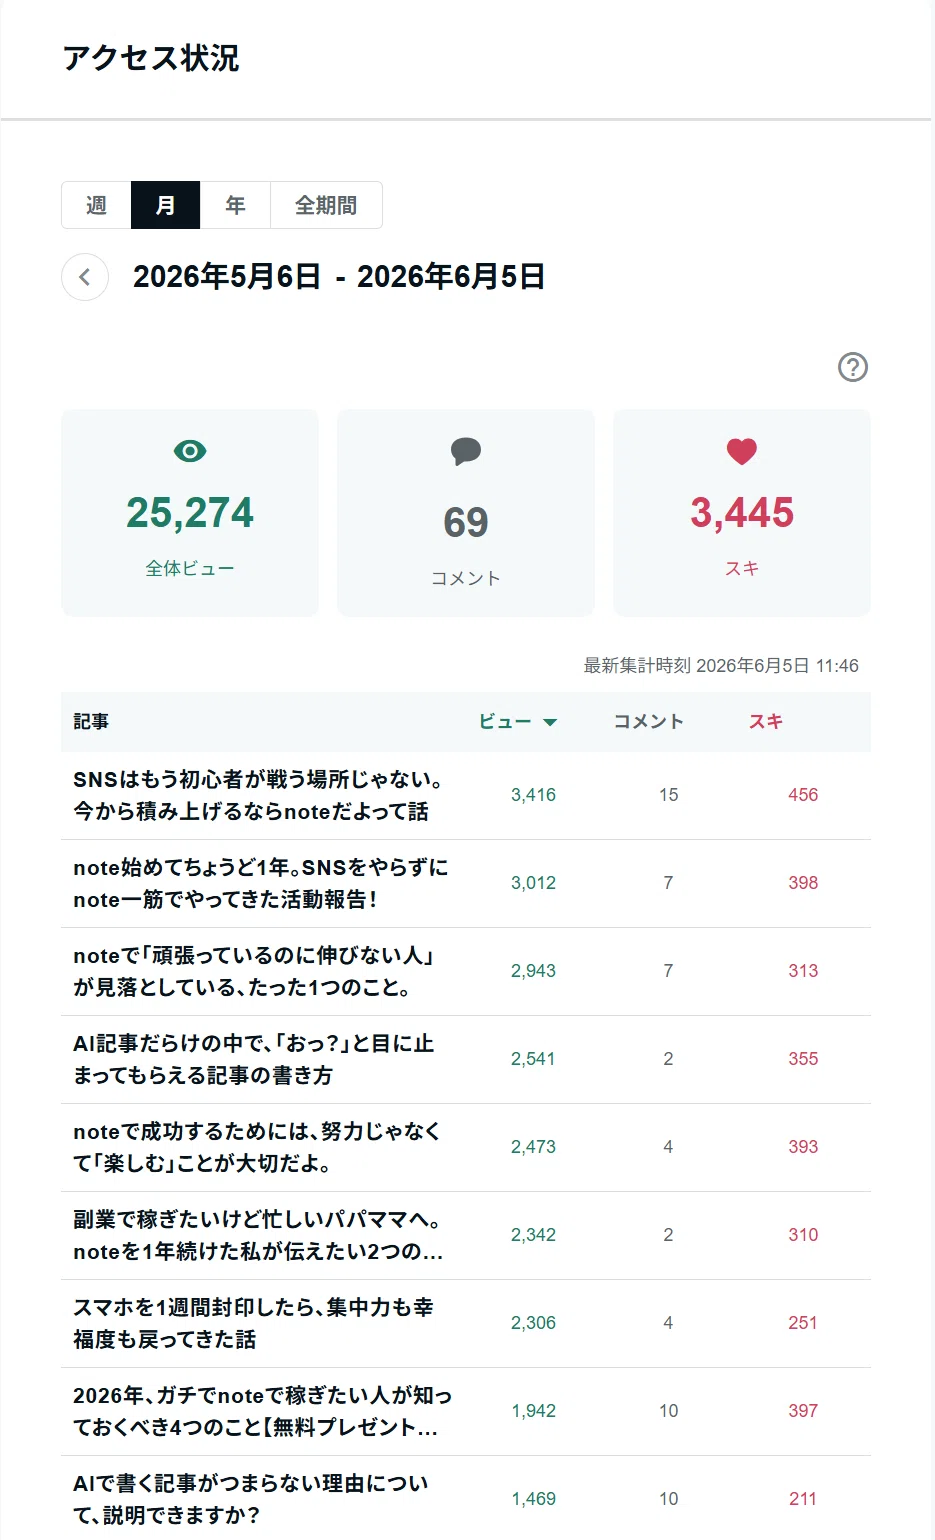Viewport: 935px width, 1540px height.
Task: Click view count 2,342
Action: [533, 1235]
